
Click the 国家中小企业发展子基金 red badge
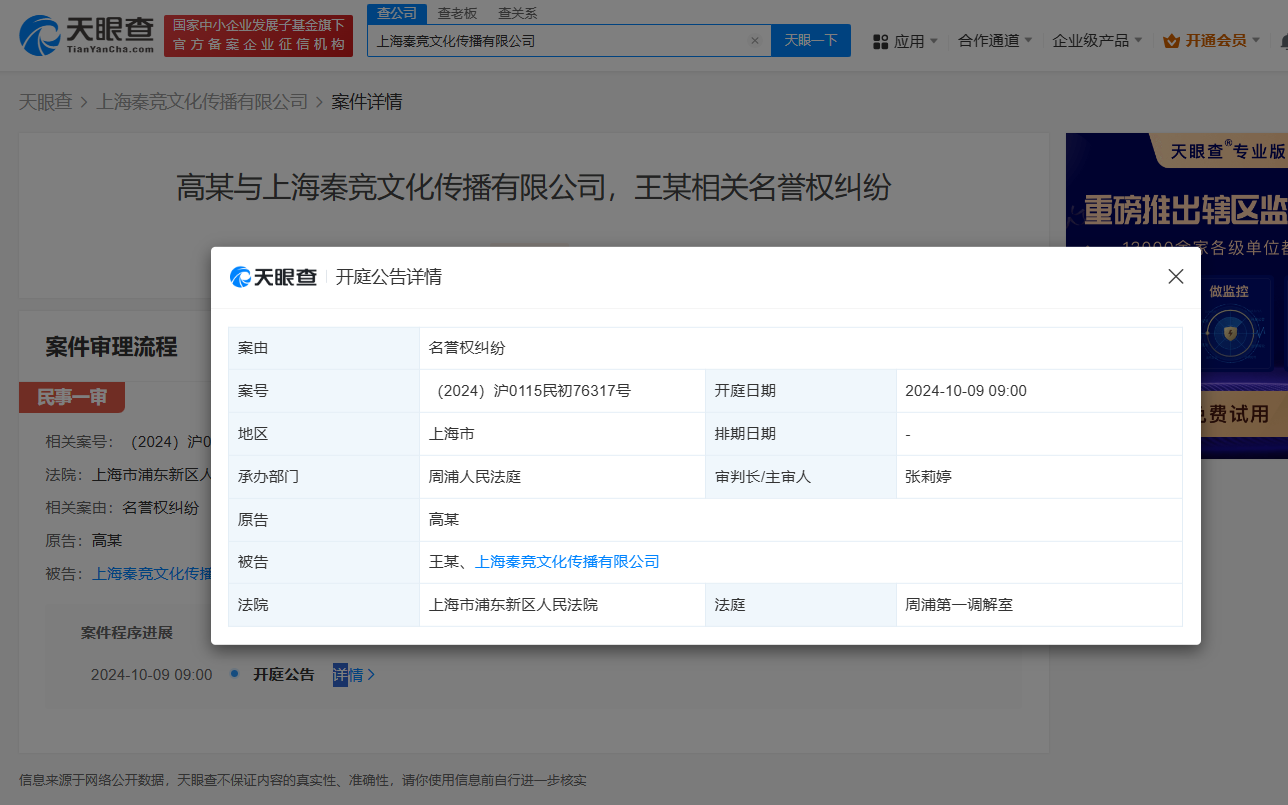point(258,33)
